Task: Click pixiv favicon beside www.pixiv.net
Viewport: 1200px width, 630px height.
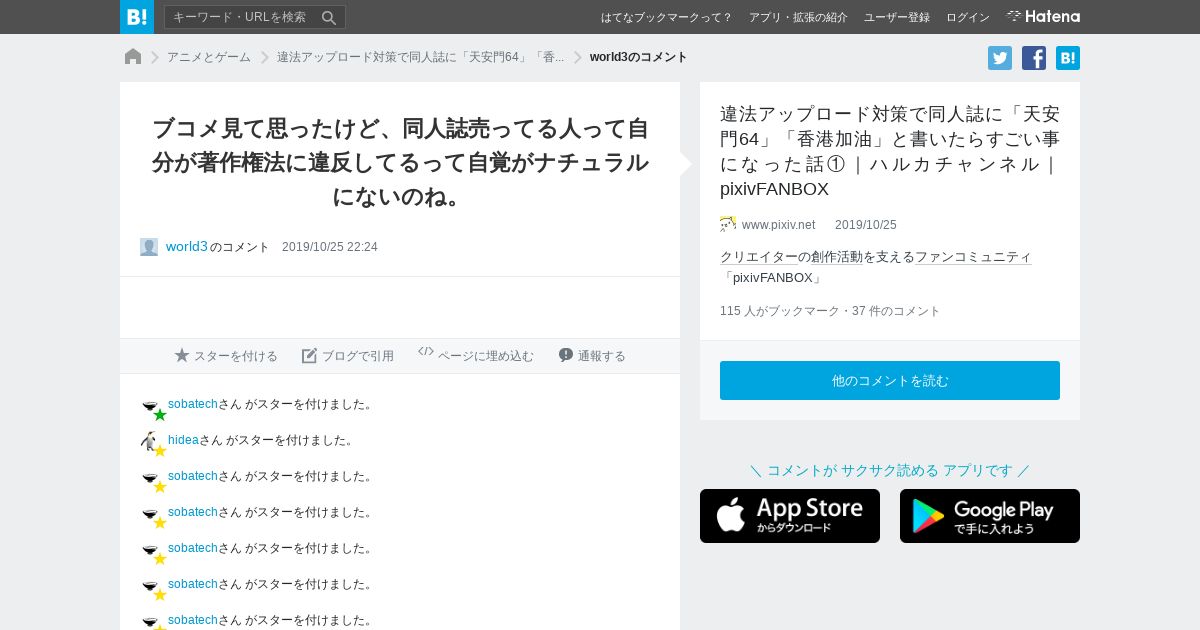Action: (x=728, y=224)
